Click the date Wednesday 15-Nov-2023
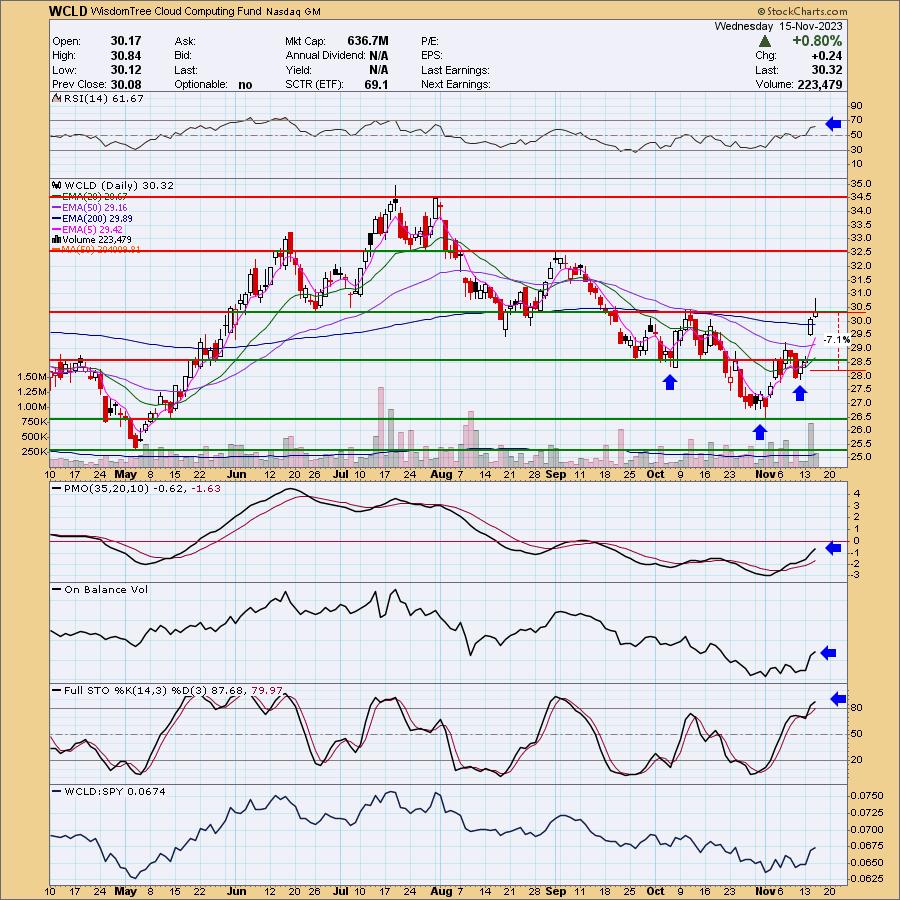The height and width of the screenshot is (900, 900). [778, 26]
